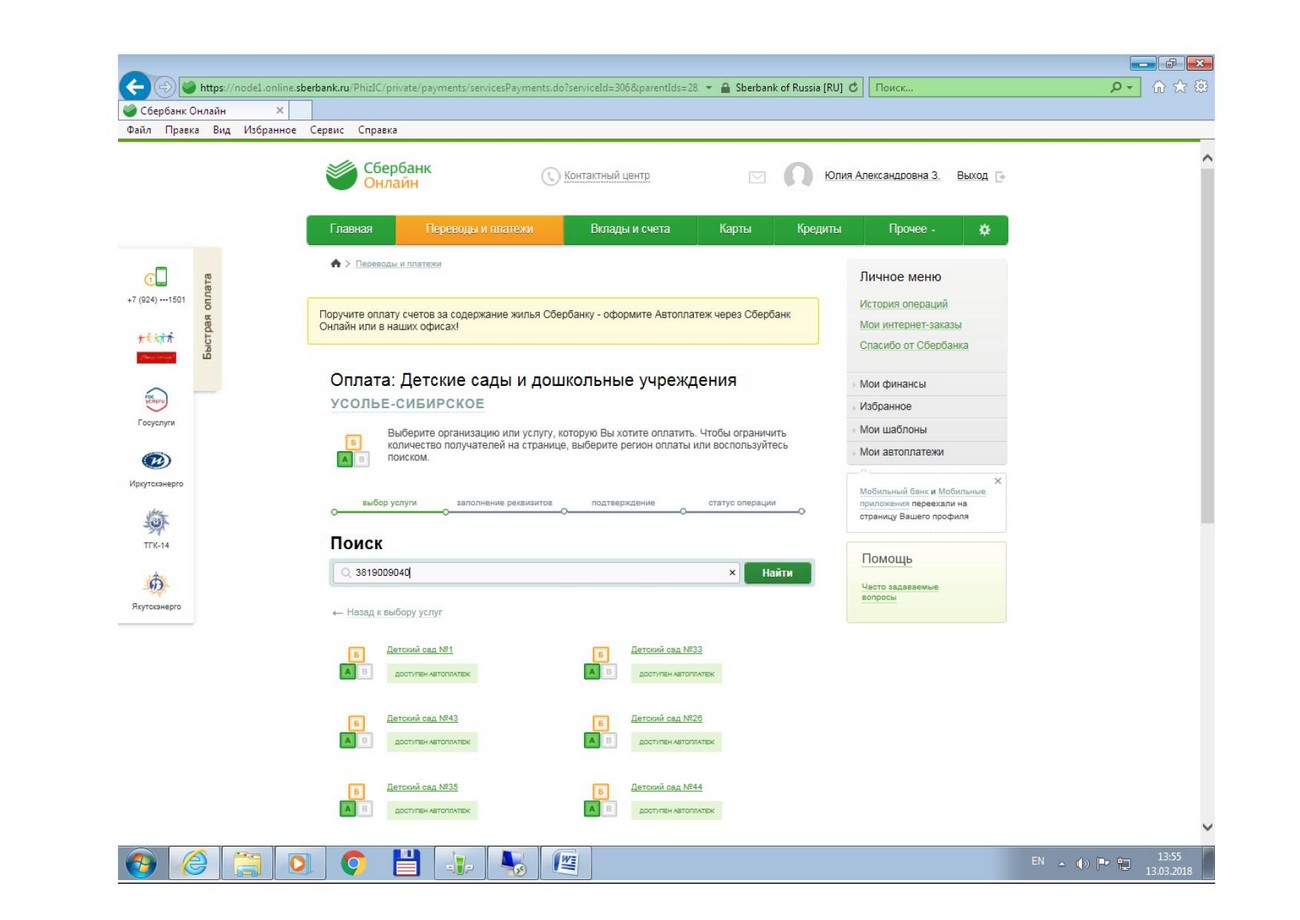This screenshot has height=920, width=1300.
Task: Open the messages envelope icon
Action: 757,177
